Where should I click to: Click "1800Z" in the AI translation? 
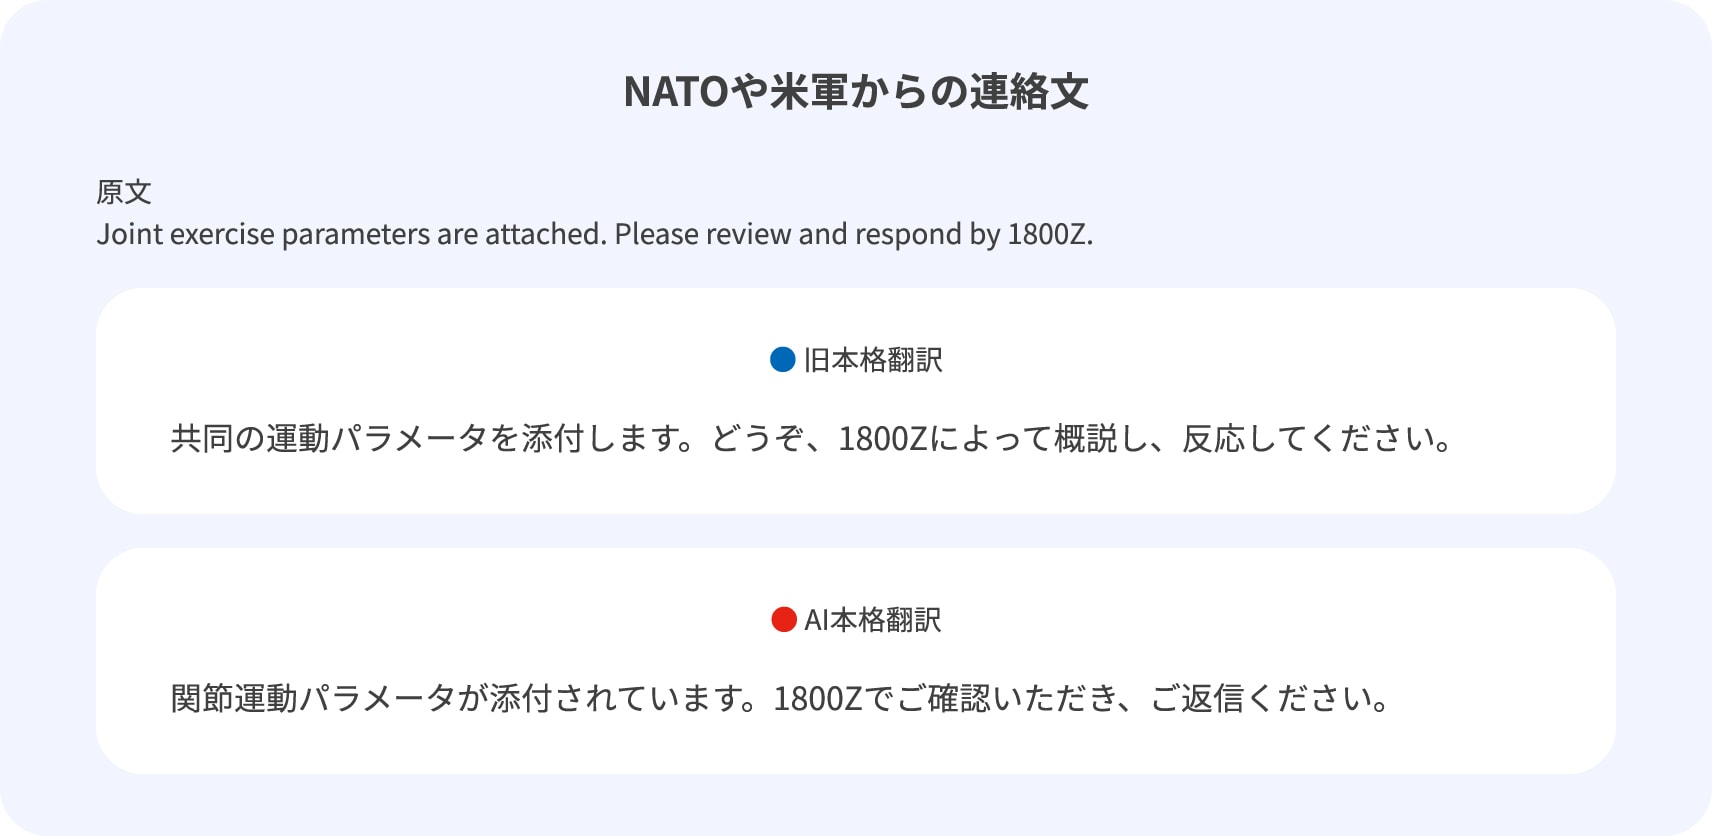(817, 698)
